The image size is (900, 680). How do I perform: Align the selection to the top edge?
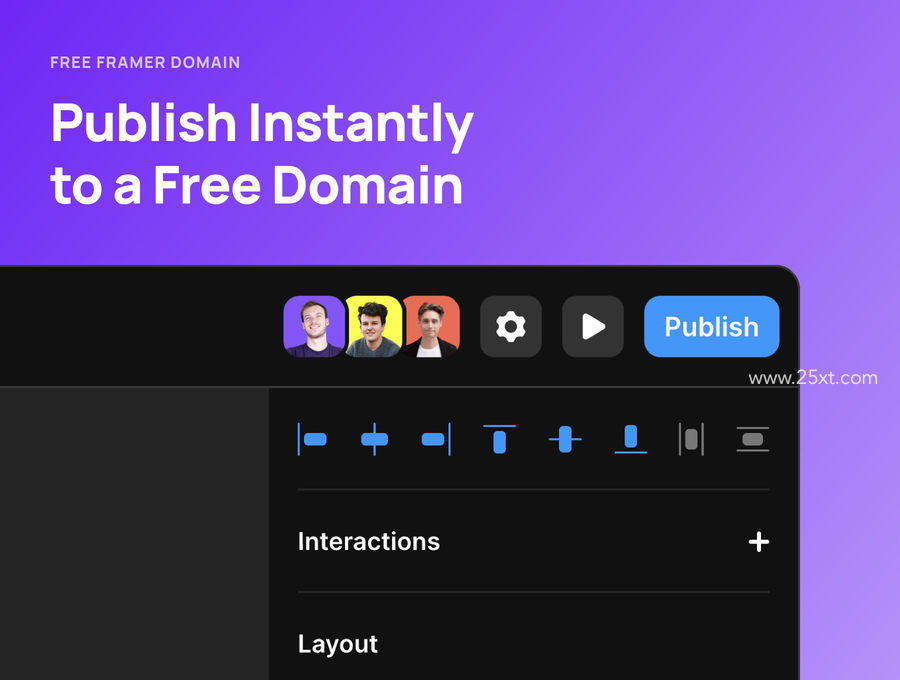click(x=499, y=440)
